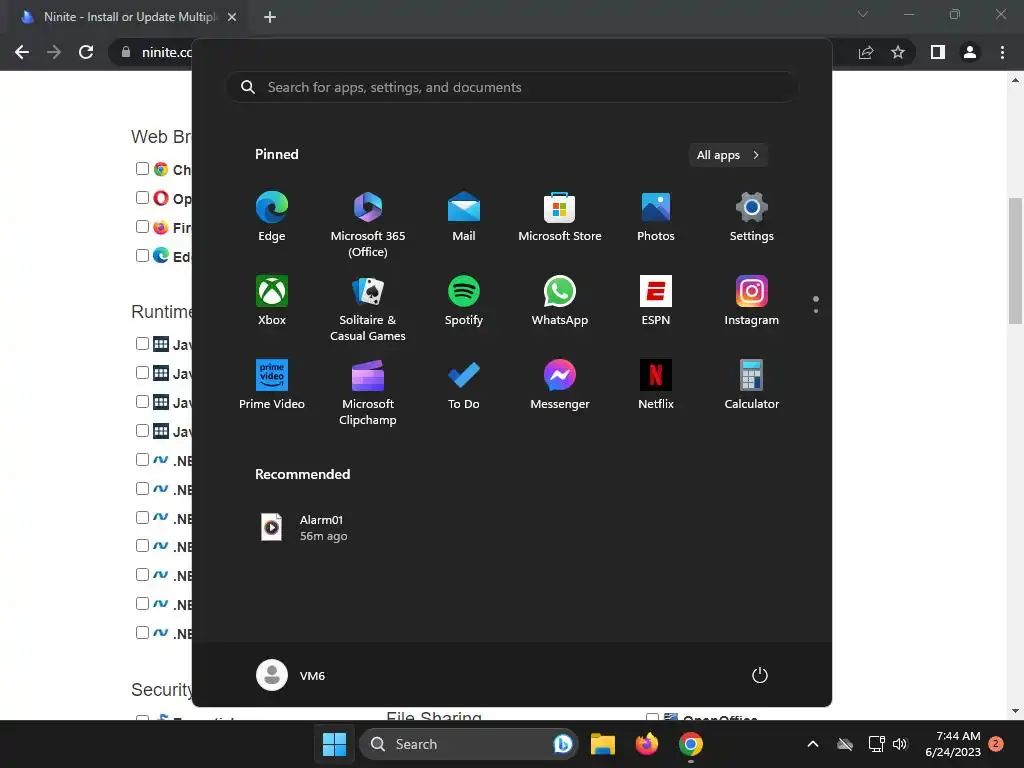The width and height of the screenshot is (1024, 768).
Task: Launch the Xbox app
Action: pyautogui.click(x=272, y=300)
